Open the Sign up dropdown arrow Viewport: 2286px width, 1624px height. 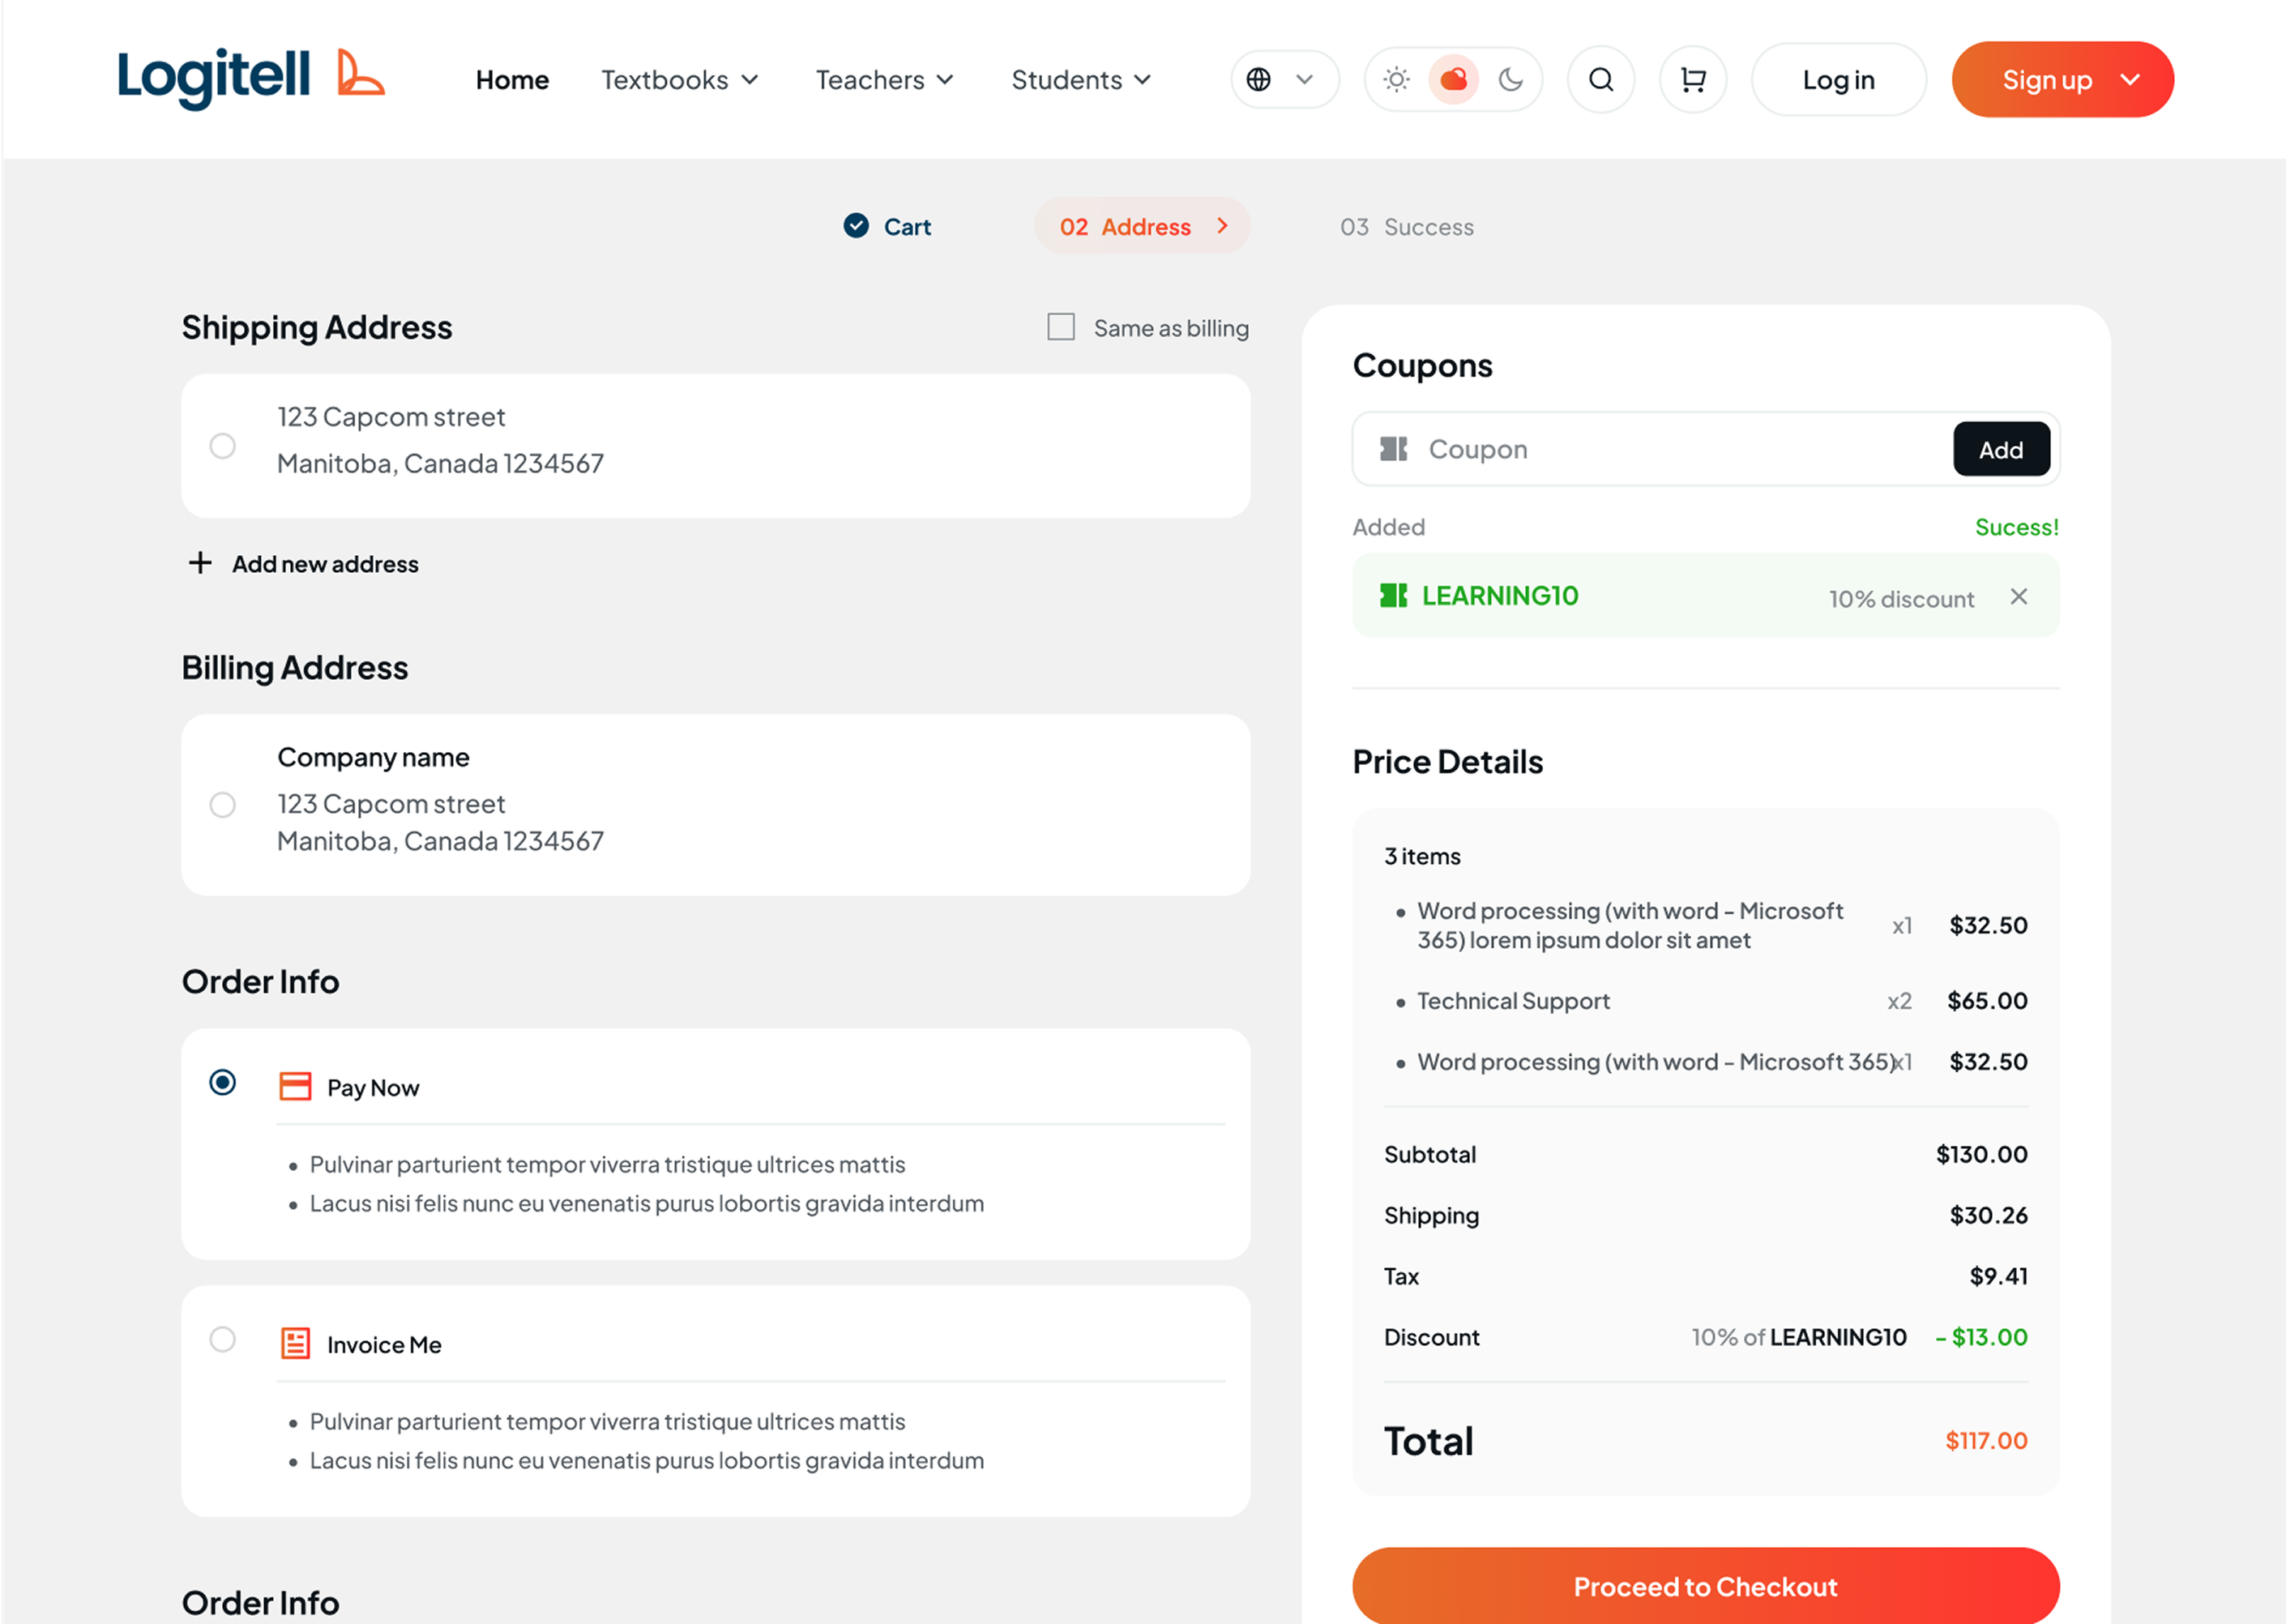[x=2129, y=79]
